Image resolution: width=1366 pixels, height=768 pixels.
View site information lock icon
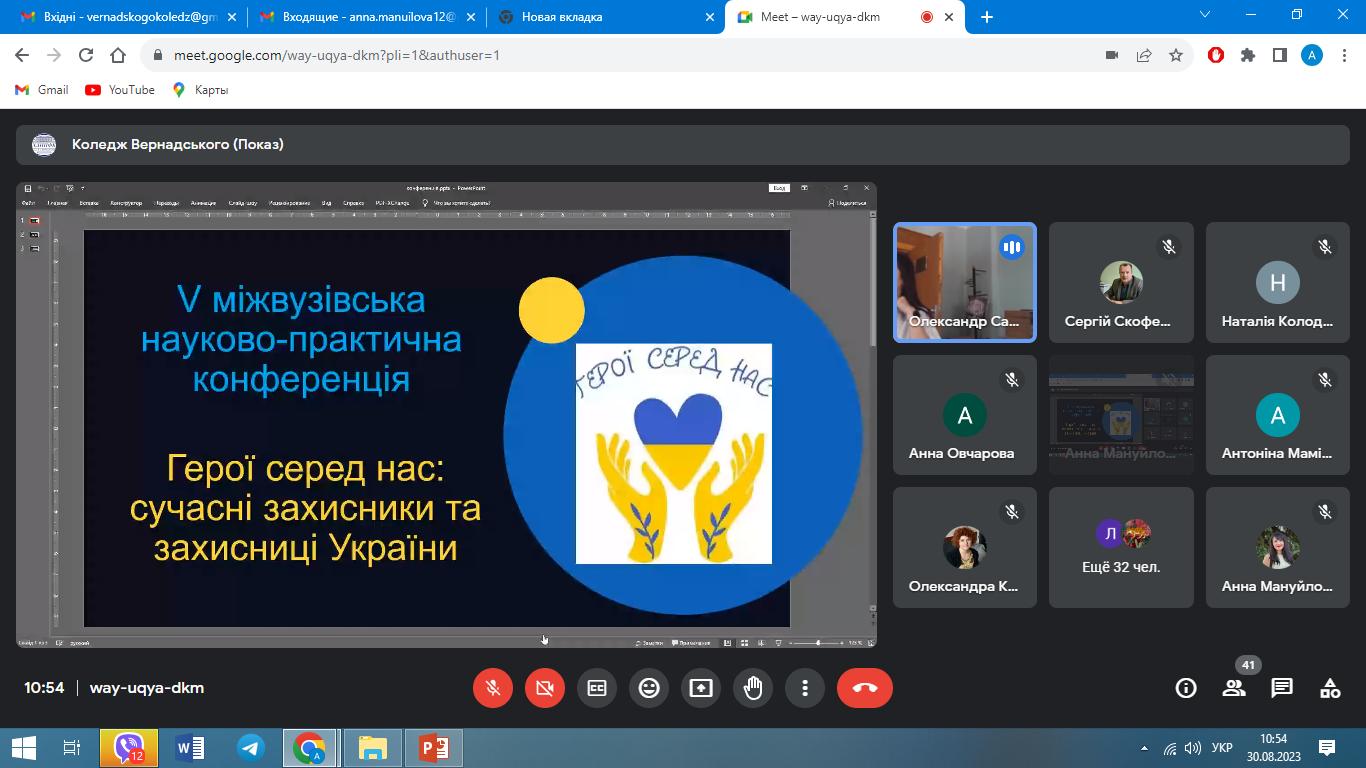(x=157, y=56)
